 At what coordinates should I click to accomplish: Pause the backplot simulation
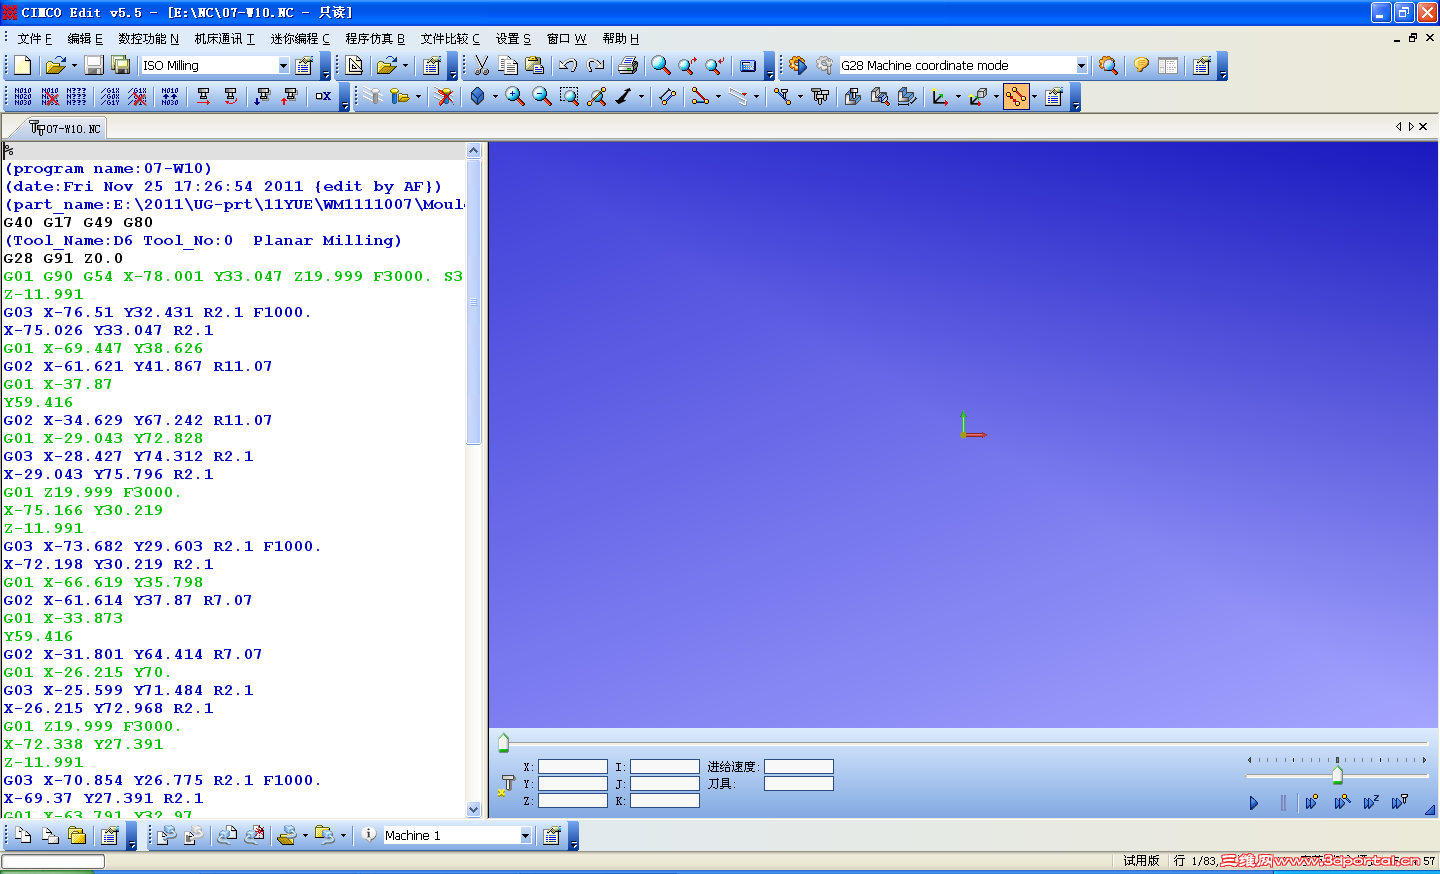1283,802
